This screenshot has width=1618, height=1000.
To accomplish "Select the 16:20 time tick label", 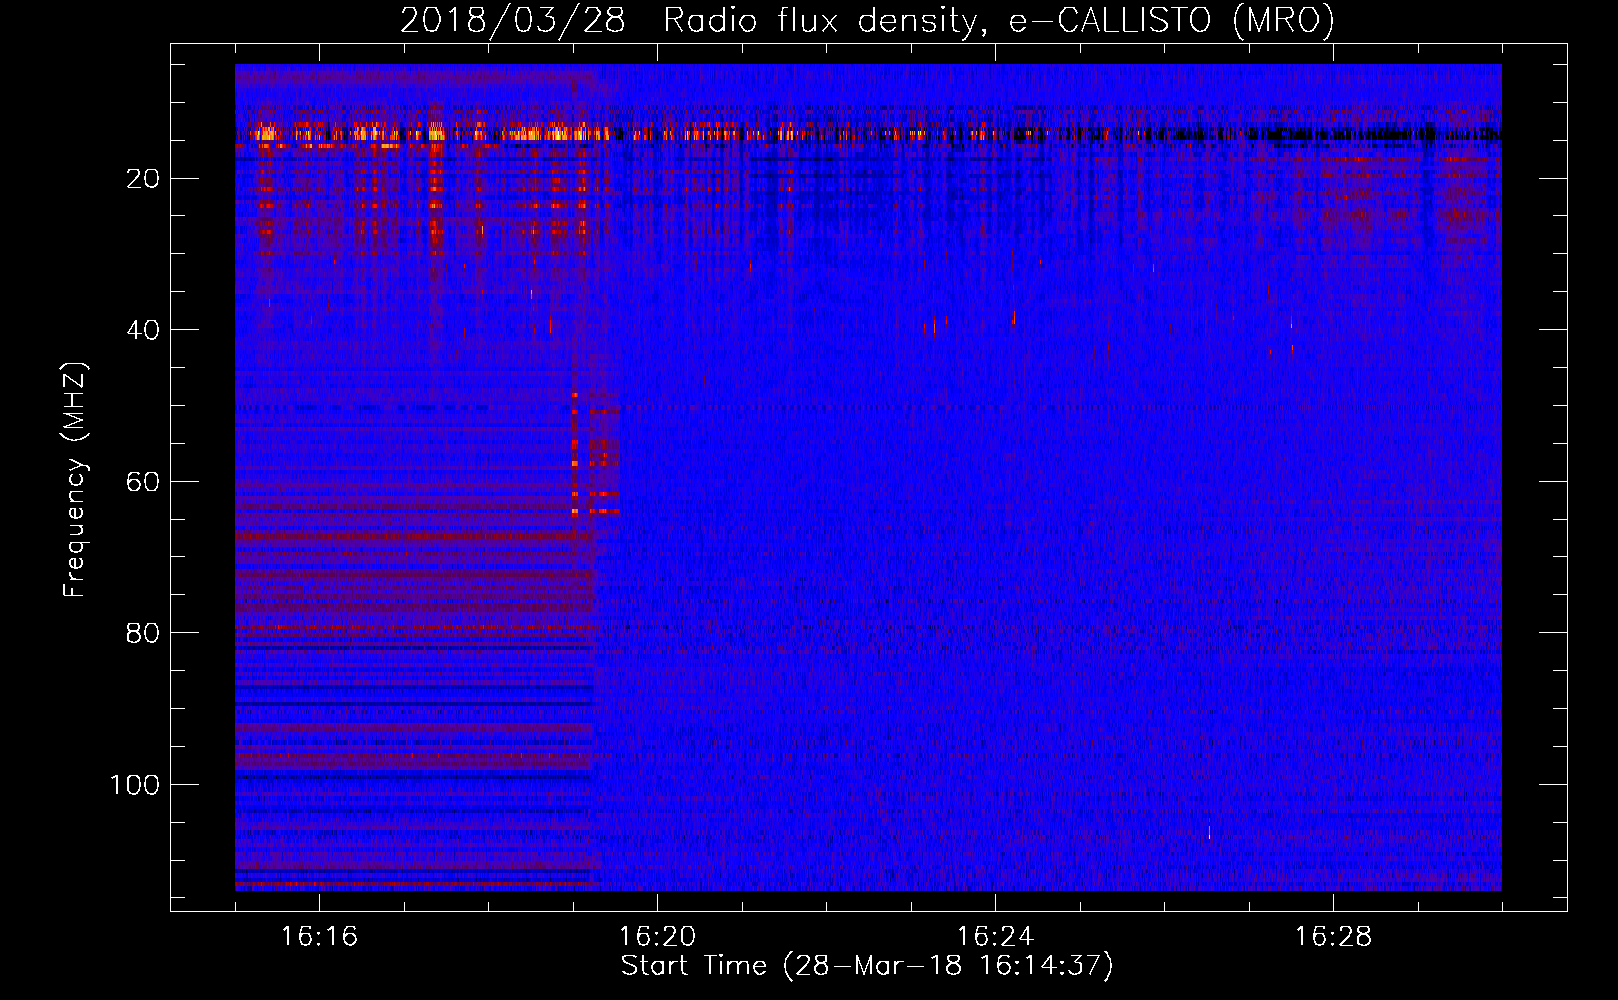I will tap(657, 937).
